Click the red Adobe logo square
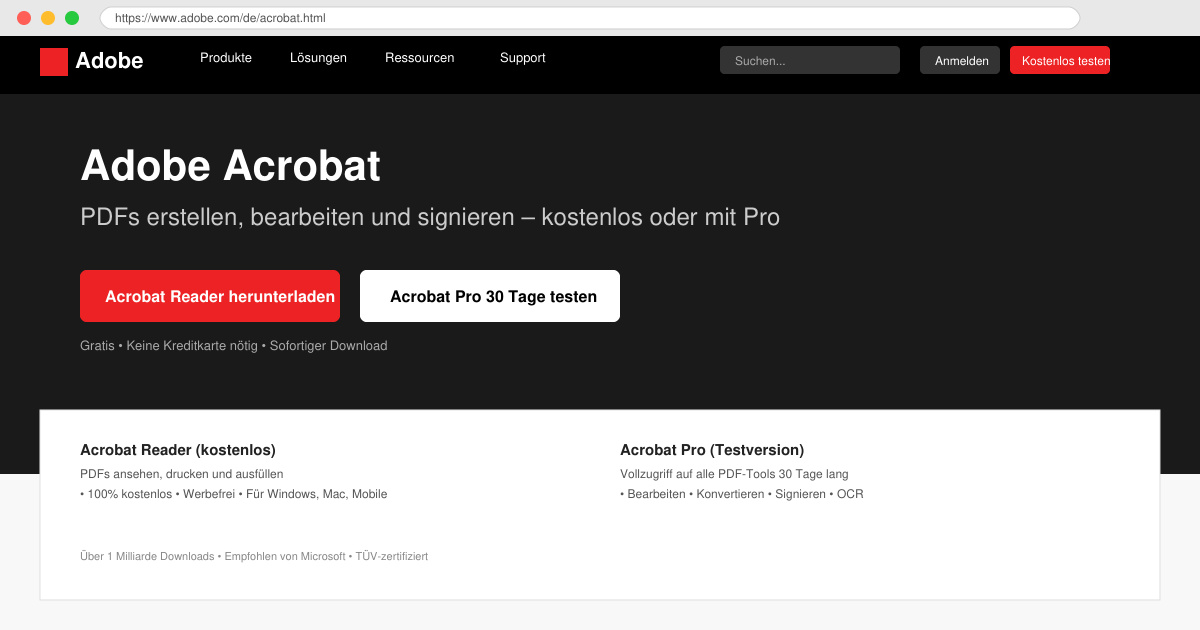Image resolution: width=1200 pixels, height=630 pixels. (x=54, y=62)
